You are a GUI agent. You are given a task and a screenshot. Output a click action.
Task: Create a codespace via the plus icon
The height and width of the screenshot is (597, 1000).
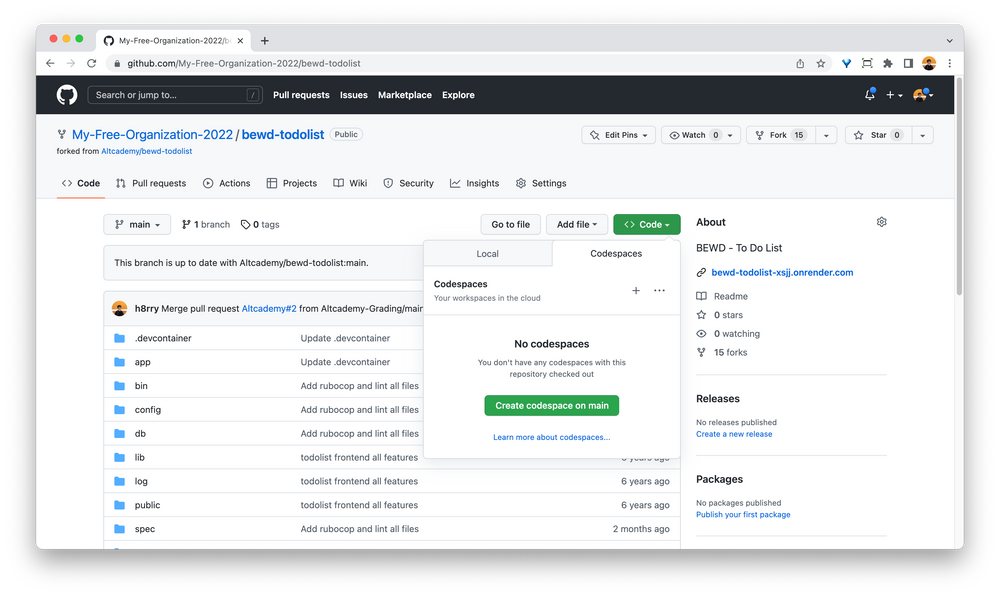coord(636,290)
